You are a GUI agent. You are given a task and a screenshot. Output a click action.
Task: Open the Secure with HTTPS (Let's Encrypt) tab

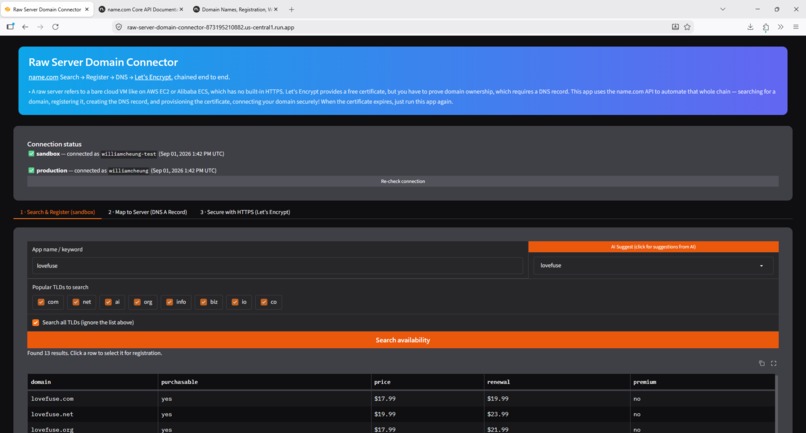click(x=245, y=212)
